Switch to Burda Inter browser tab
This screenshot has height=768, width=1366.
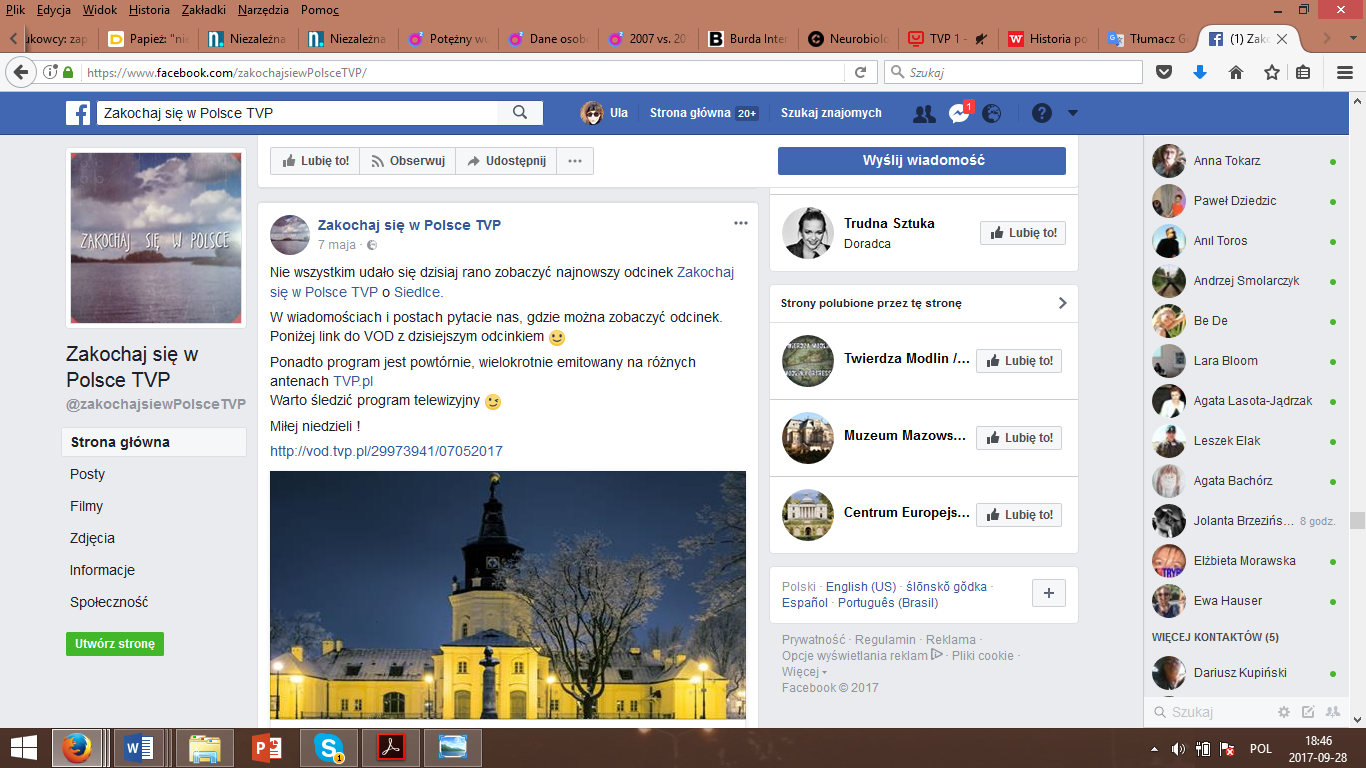pyautogui.click(x=747, y=39)
